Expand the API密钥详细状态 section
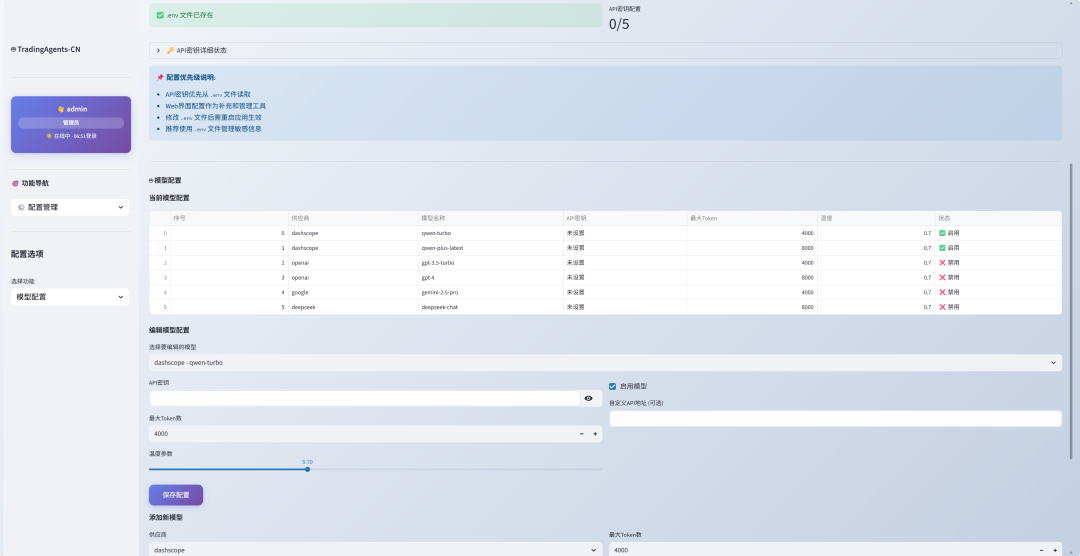Screen dimensions: 1080x556 click(x=158, y=50)
